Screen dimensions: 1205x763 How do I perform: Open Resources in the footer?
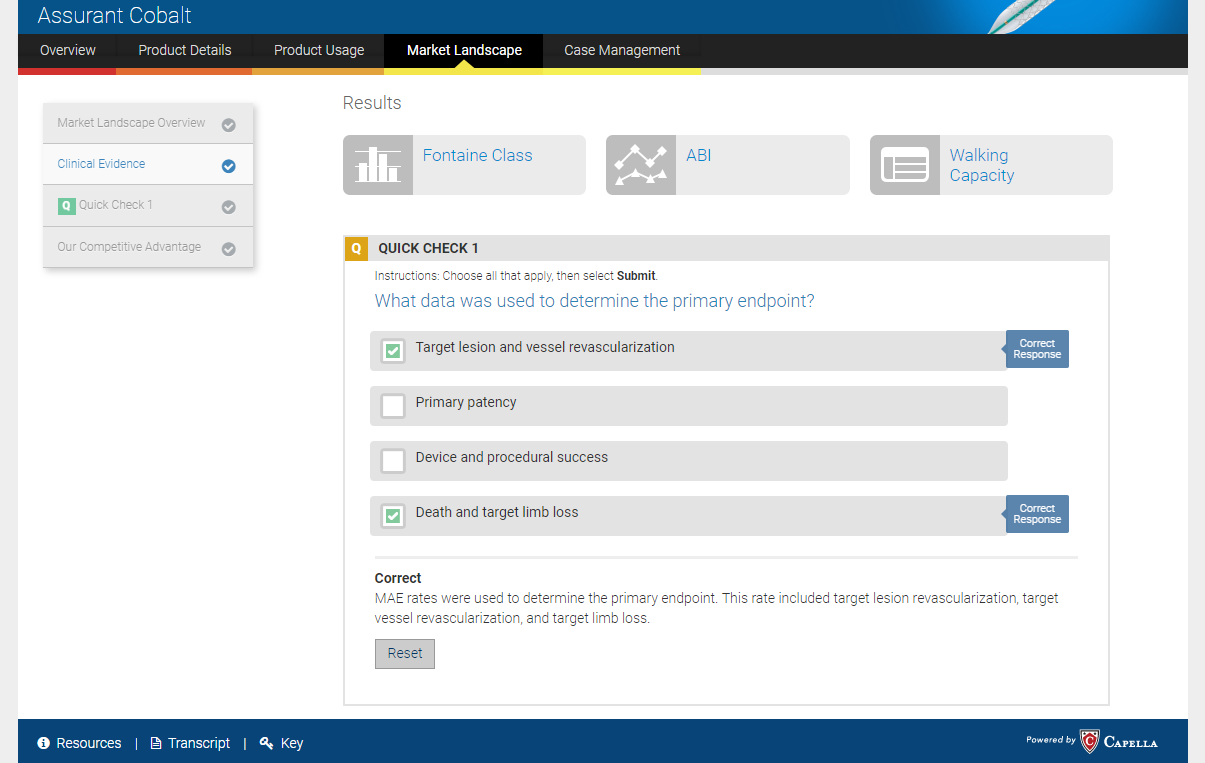pyautogui.click(x=89, y=743)
